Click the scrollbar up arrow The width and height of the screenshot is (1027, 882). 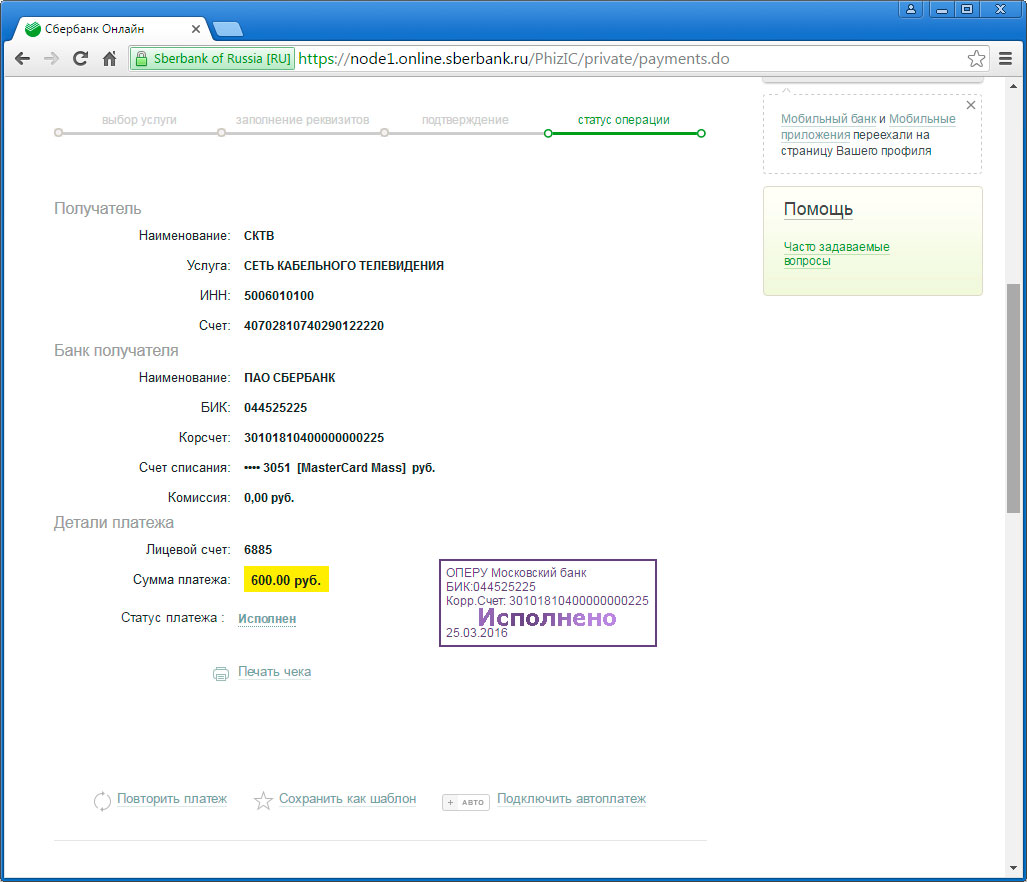[x=1013, y=86]
